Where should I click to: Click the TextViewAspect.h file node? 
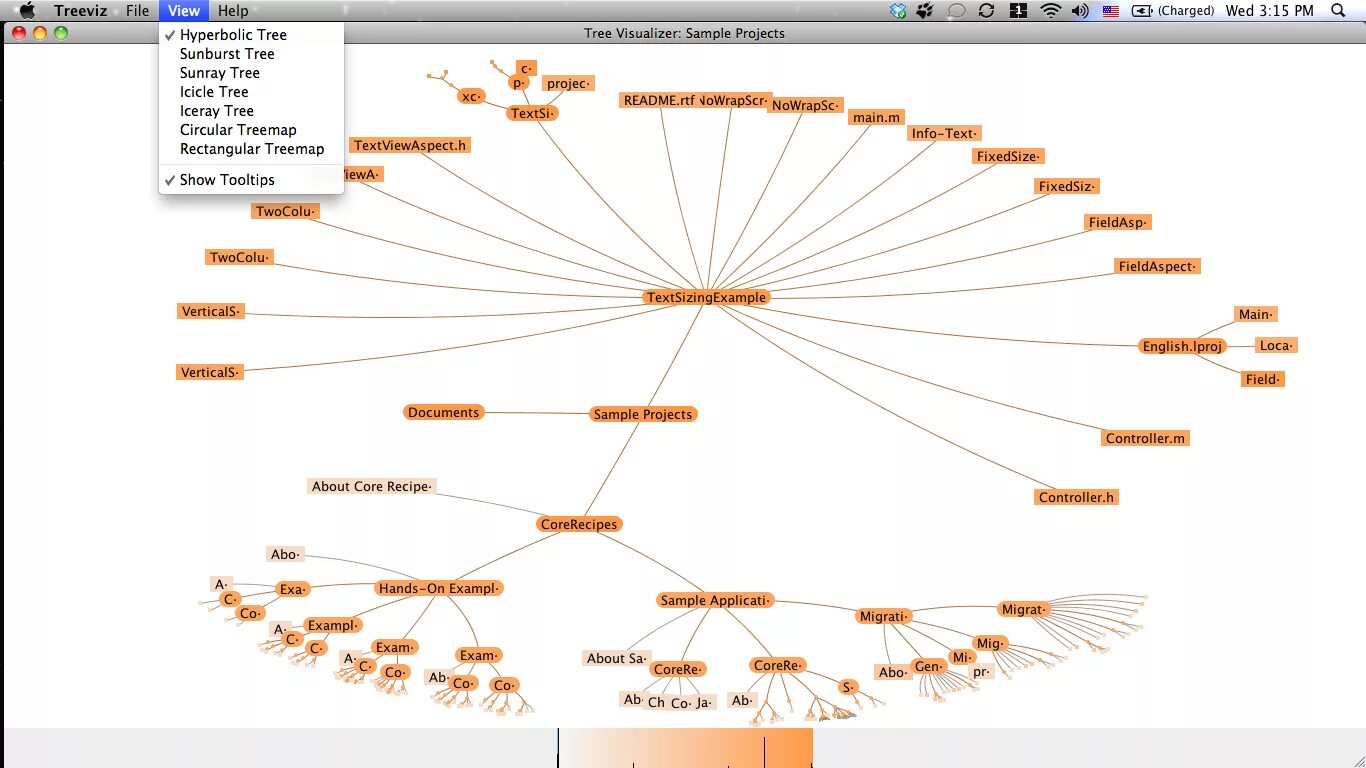(x=410, y=145)
